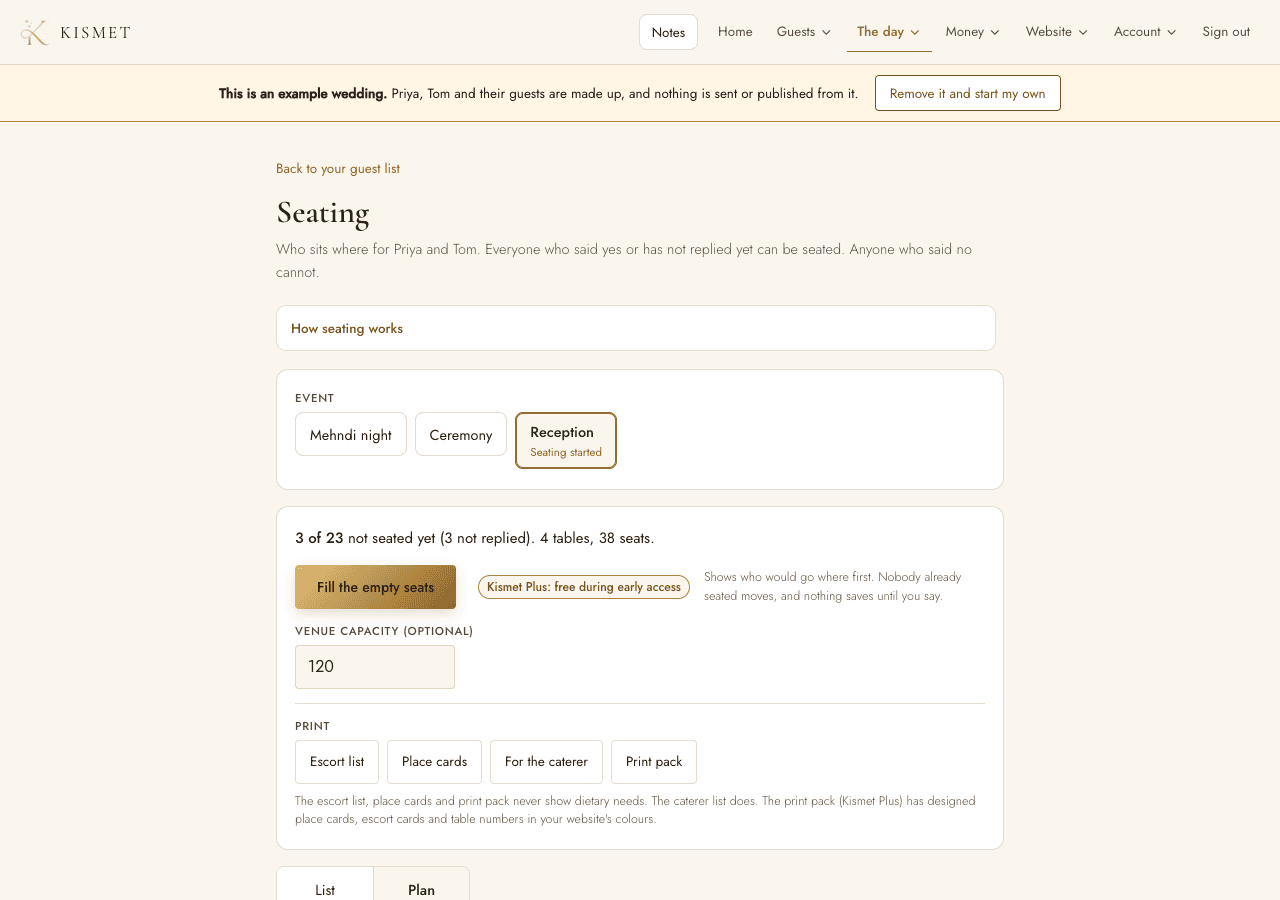
Task: Click Fill the empty seats button
Action: point(375,587)
